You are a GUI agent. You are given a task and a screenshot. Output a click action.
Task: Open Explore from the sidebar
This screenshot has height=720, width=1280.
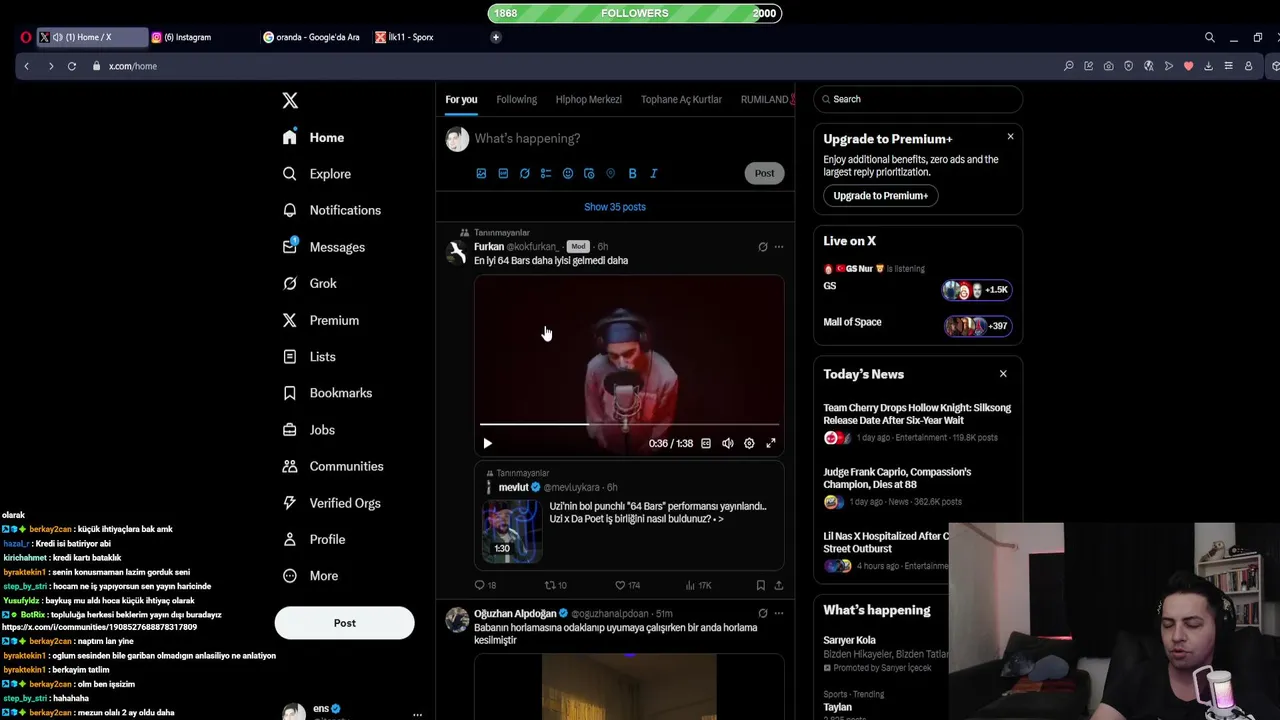tap(316, 174)
